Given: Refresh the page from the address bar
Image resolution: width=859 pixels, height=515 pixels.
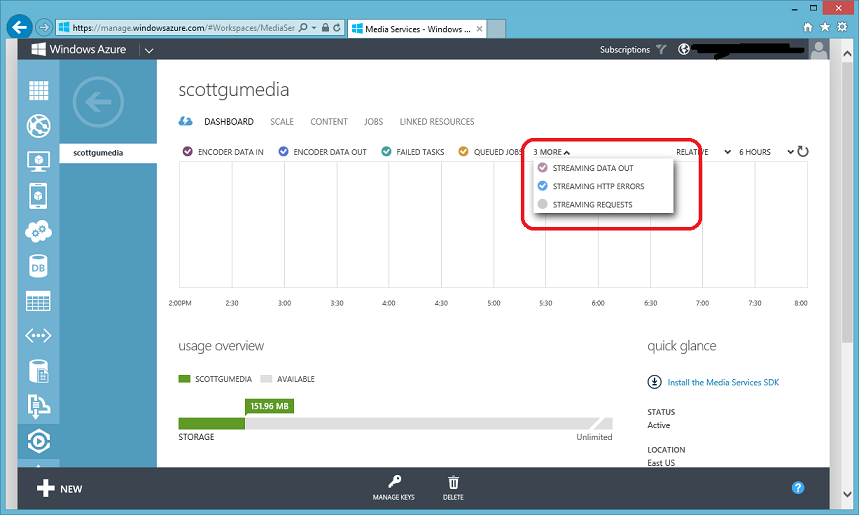Looking at the screenshot, I should coord(337,27).
